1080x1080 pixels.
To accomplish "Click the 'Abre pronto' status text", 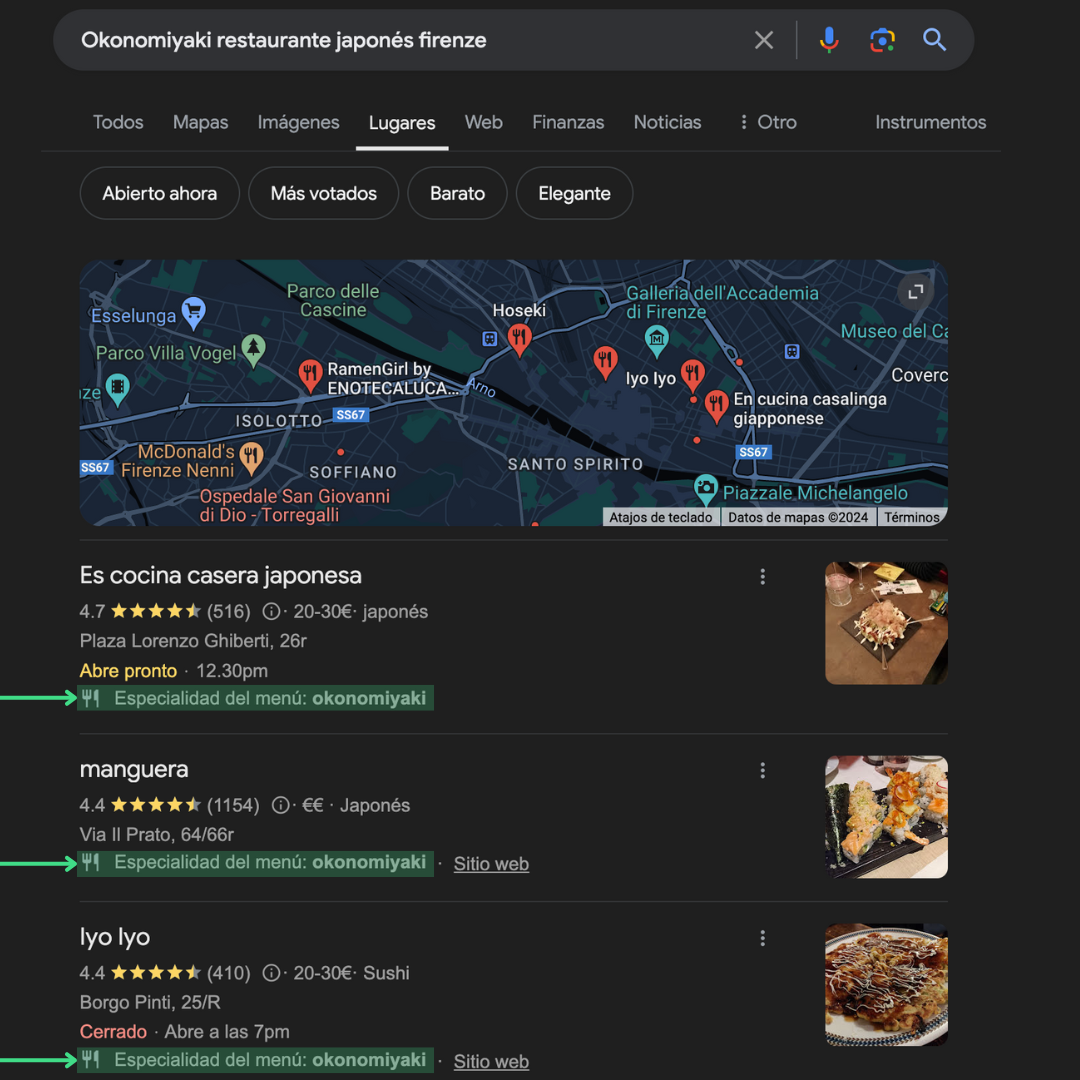I will [x=128, y=671].
